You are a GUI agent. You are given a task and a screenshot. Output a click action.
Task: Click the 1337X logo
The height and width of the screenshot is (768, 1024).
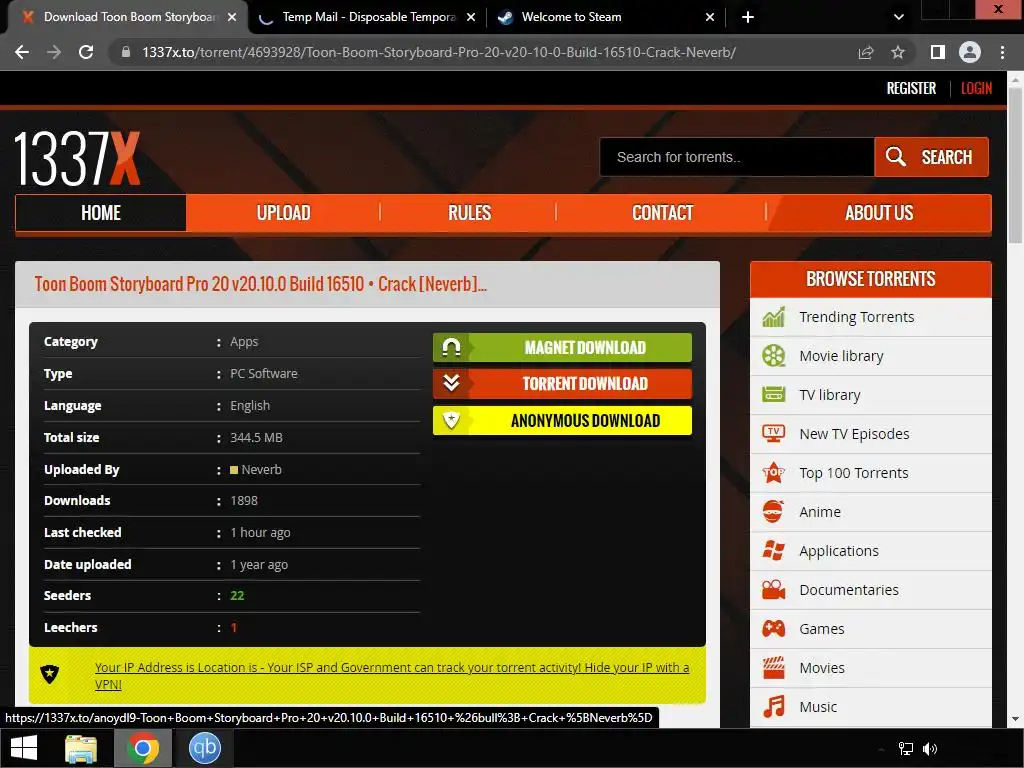point(77,159)
